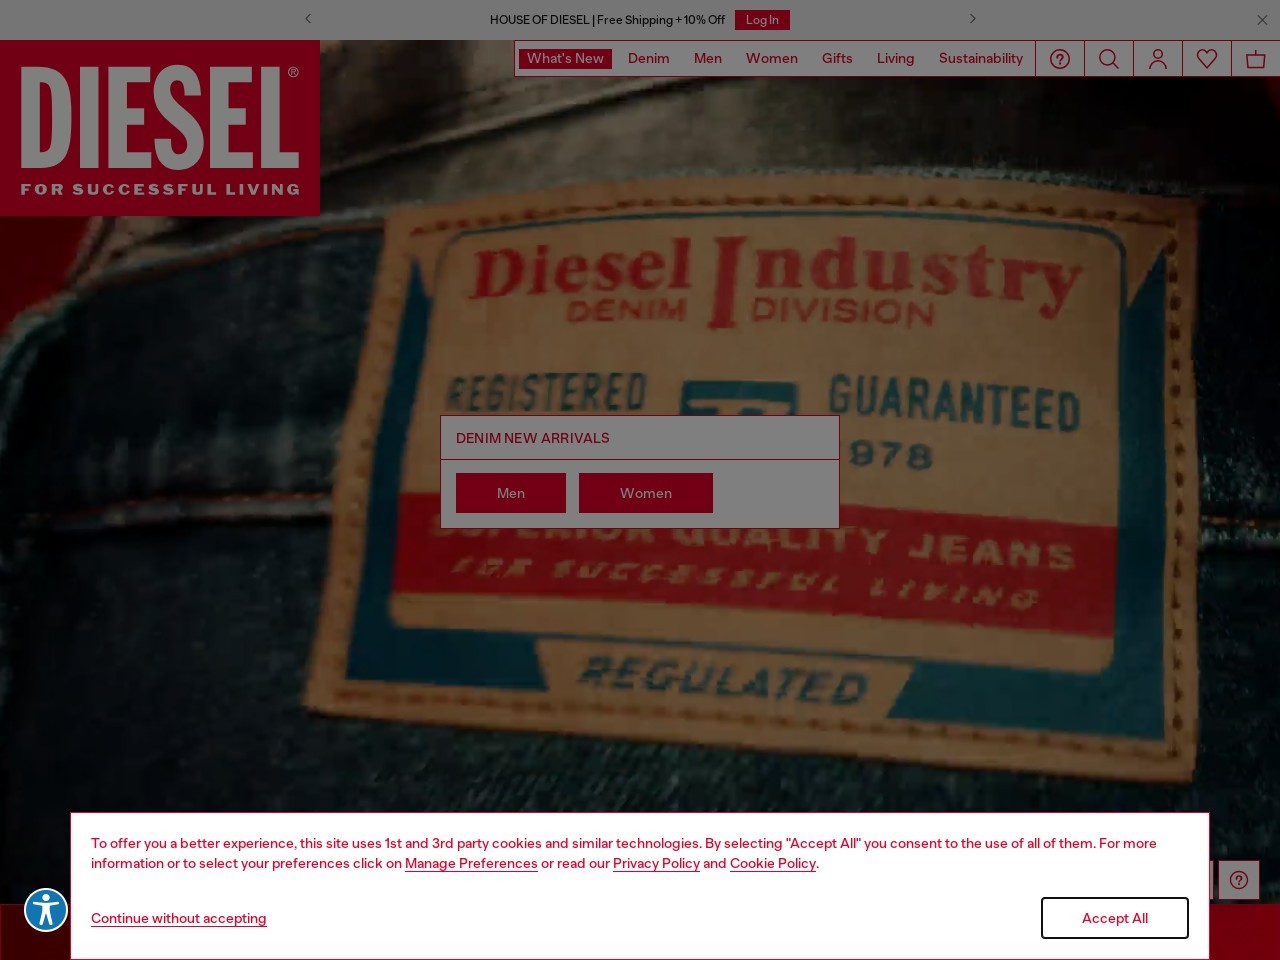Open the Sustainability menu
Screen dimensions: 1280x960
click(981, 59)
